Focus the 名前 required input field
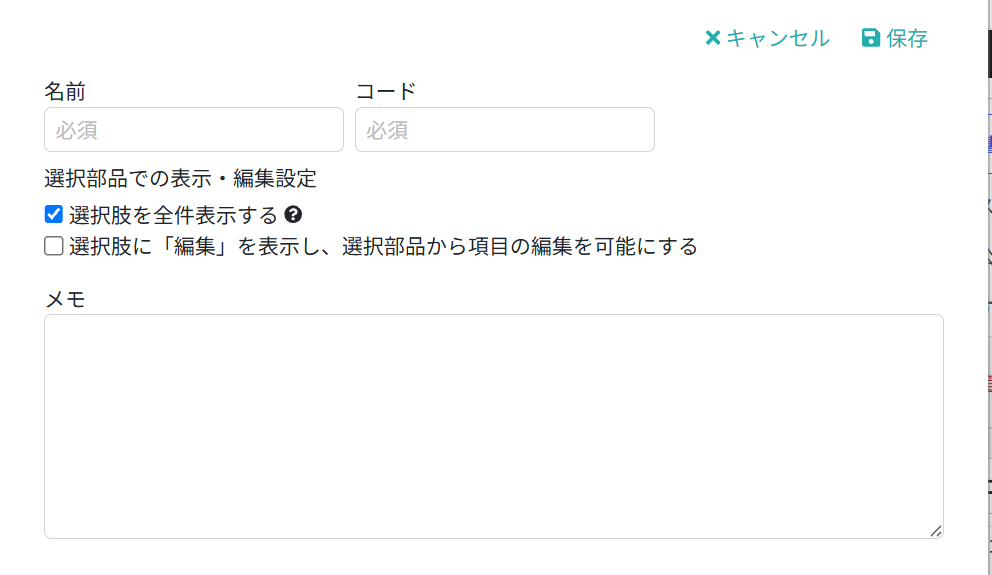Screen dimensions: 992x575 pos(194,130)
